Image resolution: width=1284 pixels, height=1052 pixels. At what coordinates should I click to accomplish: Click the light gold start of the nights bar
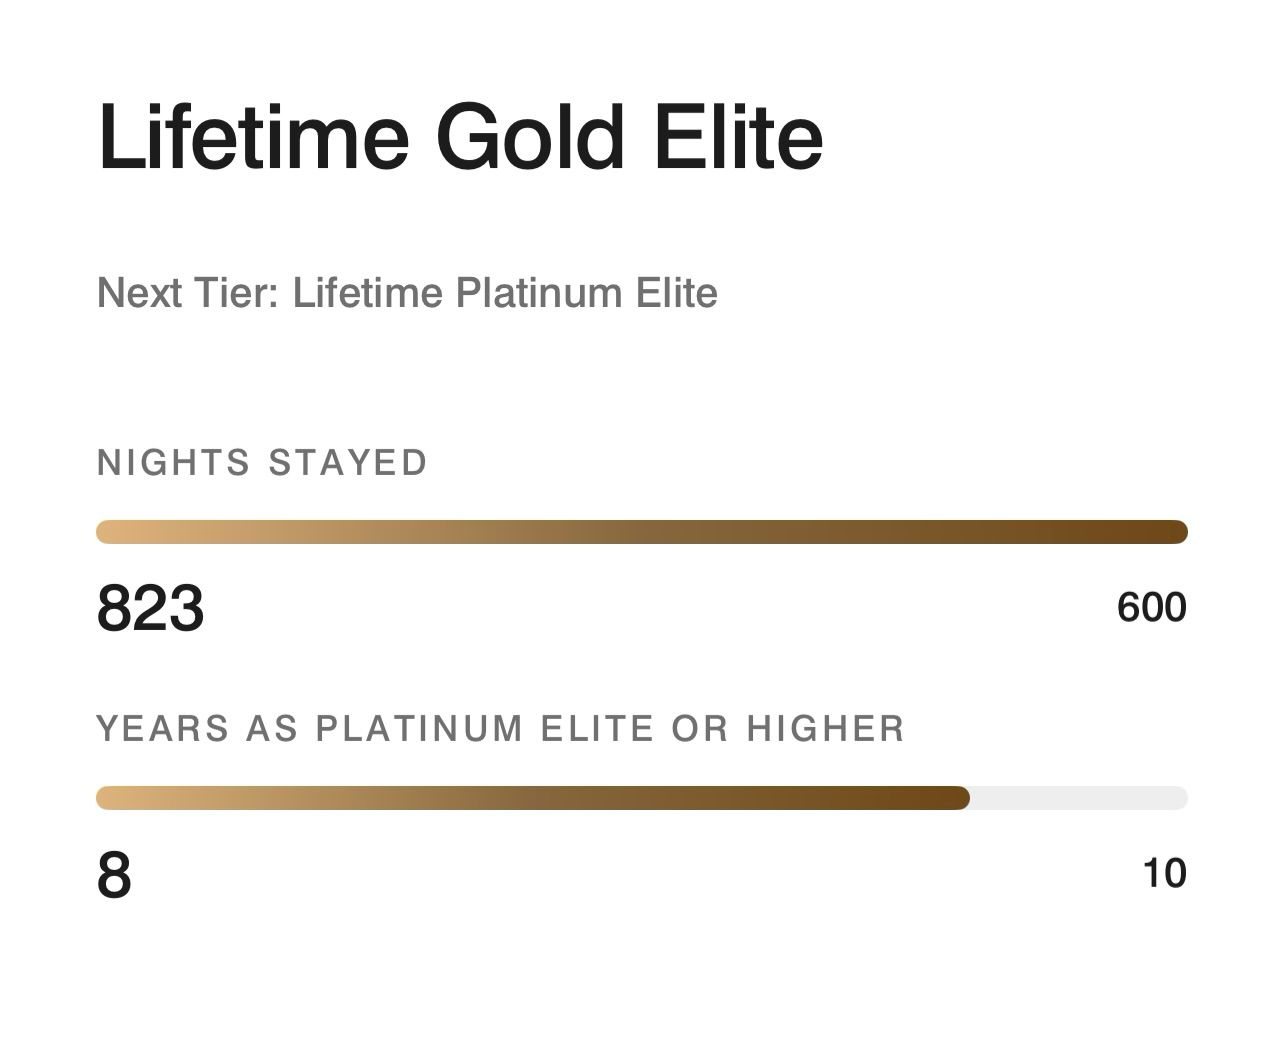(130, 532)
